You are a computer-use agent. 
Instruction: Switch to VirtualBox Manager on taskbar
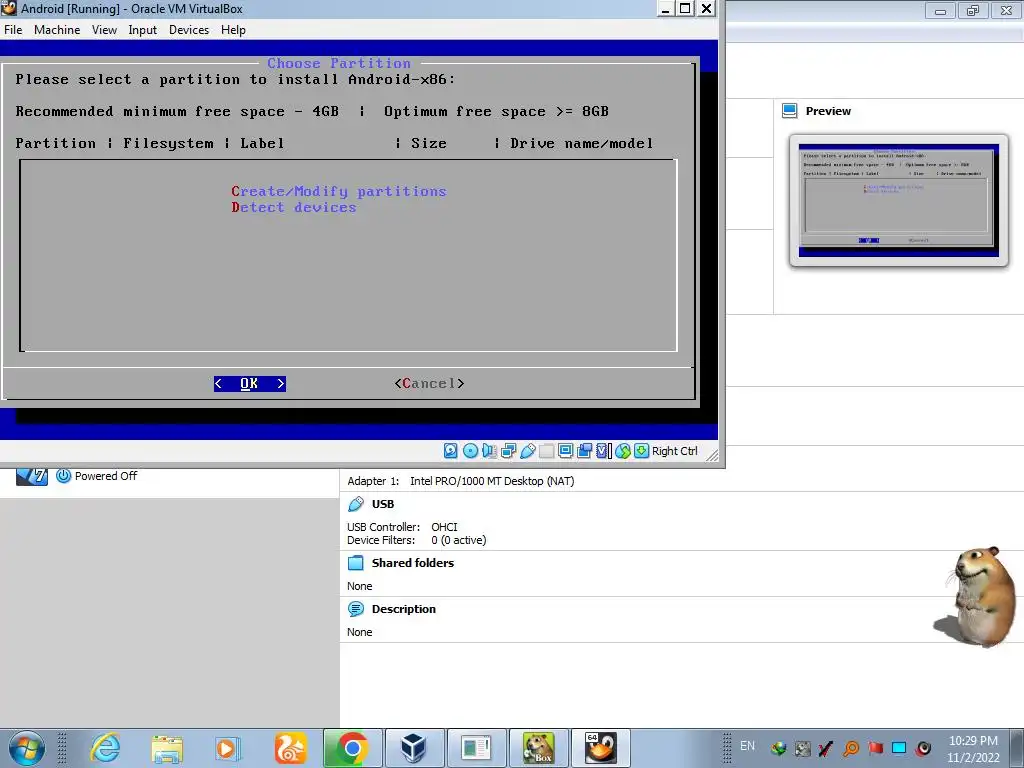(x=414, y=748)
